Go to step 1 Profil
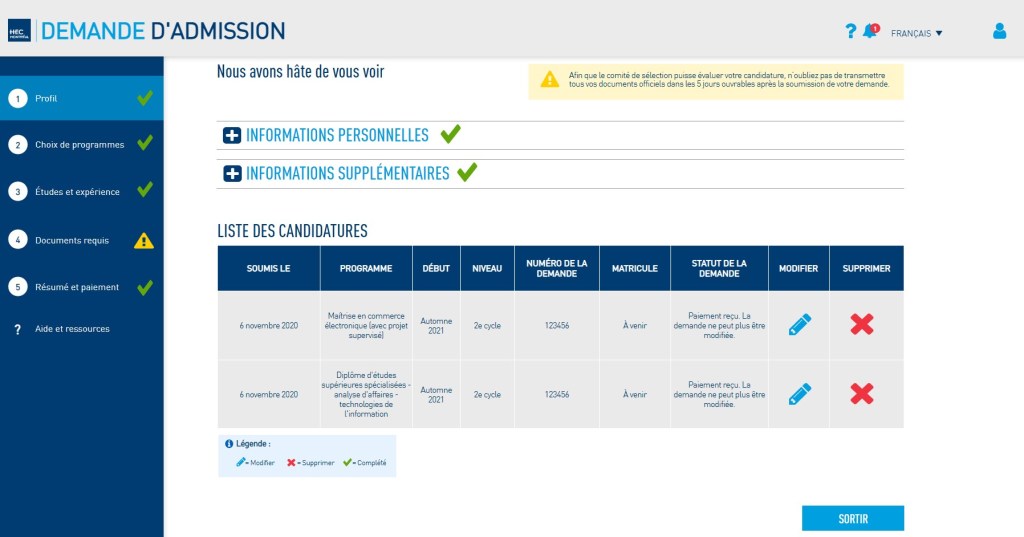Screen dimensions: 1024x537 pos(46,98)
